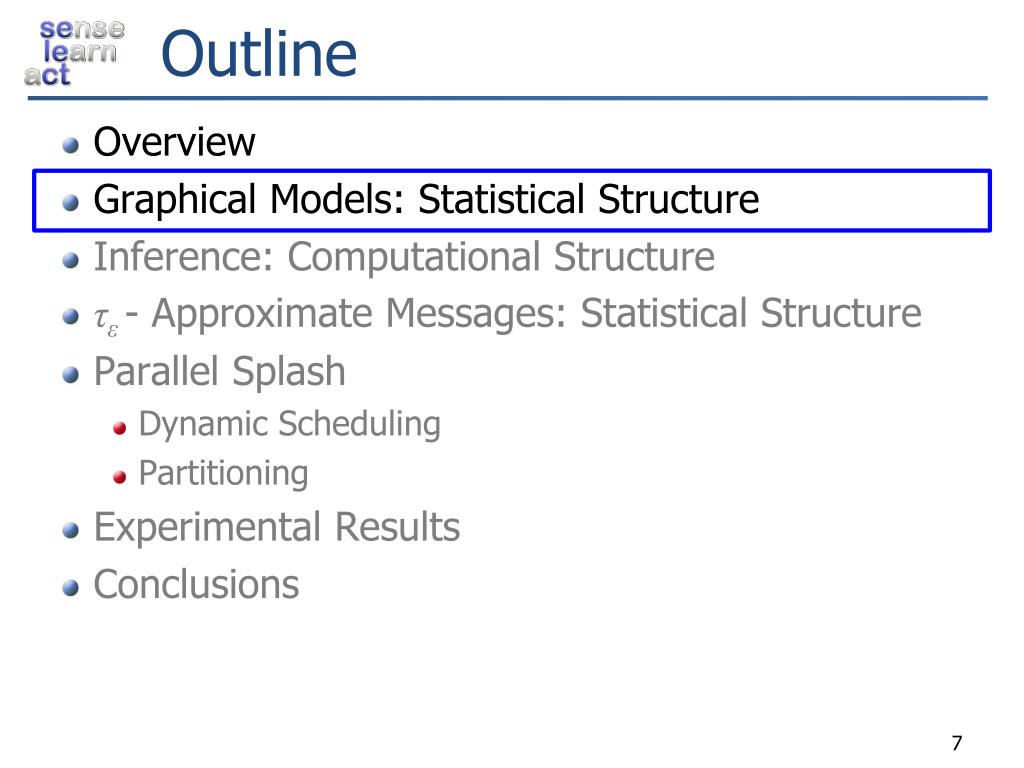Image resolution: width=1024 pixels, height=768 pixels.
Task: Click the bullet next to Graphical Models
Action: [71, 203]
